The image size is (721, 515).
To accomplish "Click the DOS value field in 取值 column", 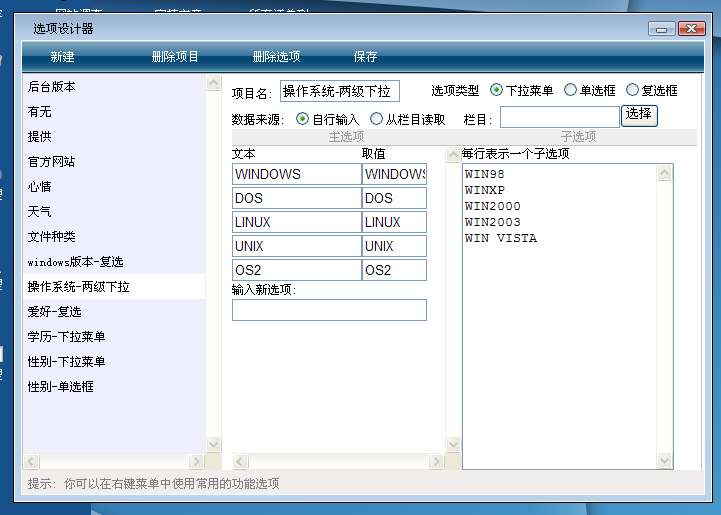I will [395, 198].
